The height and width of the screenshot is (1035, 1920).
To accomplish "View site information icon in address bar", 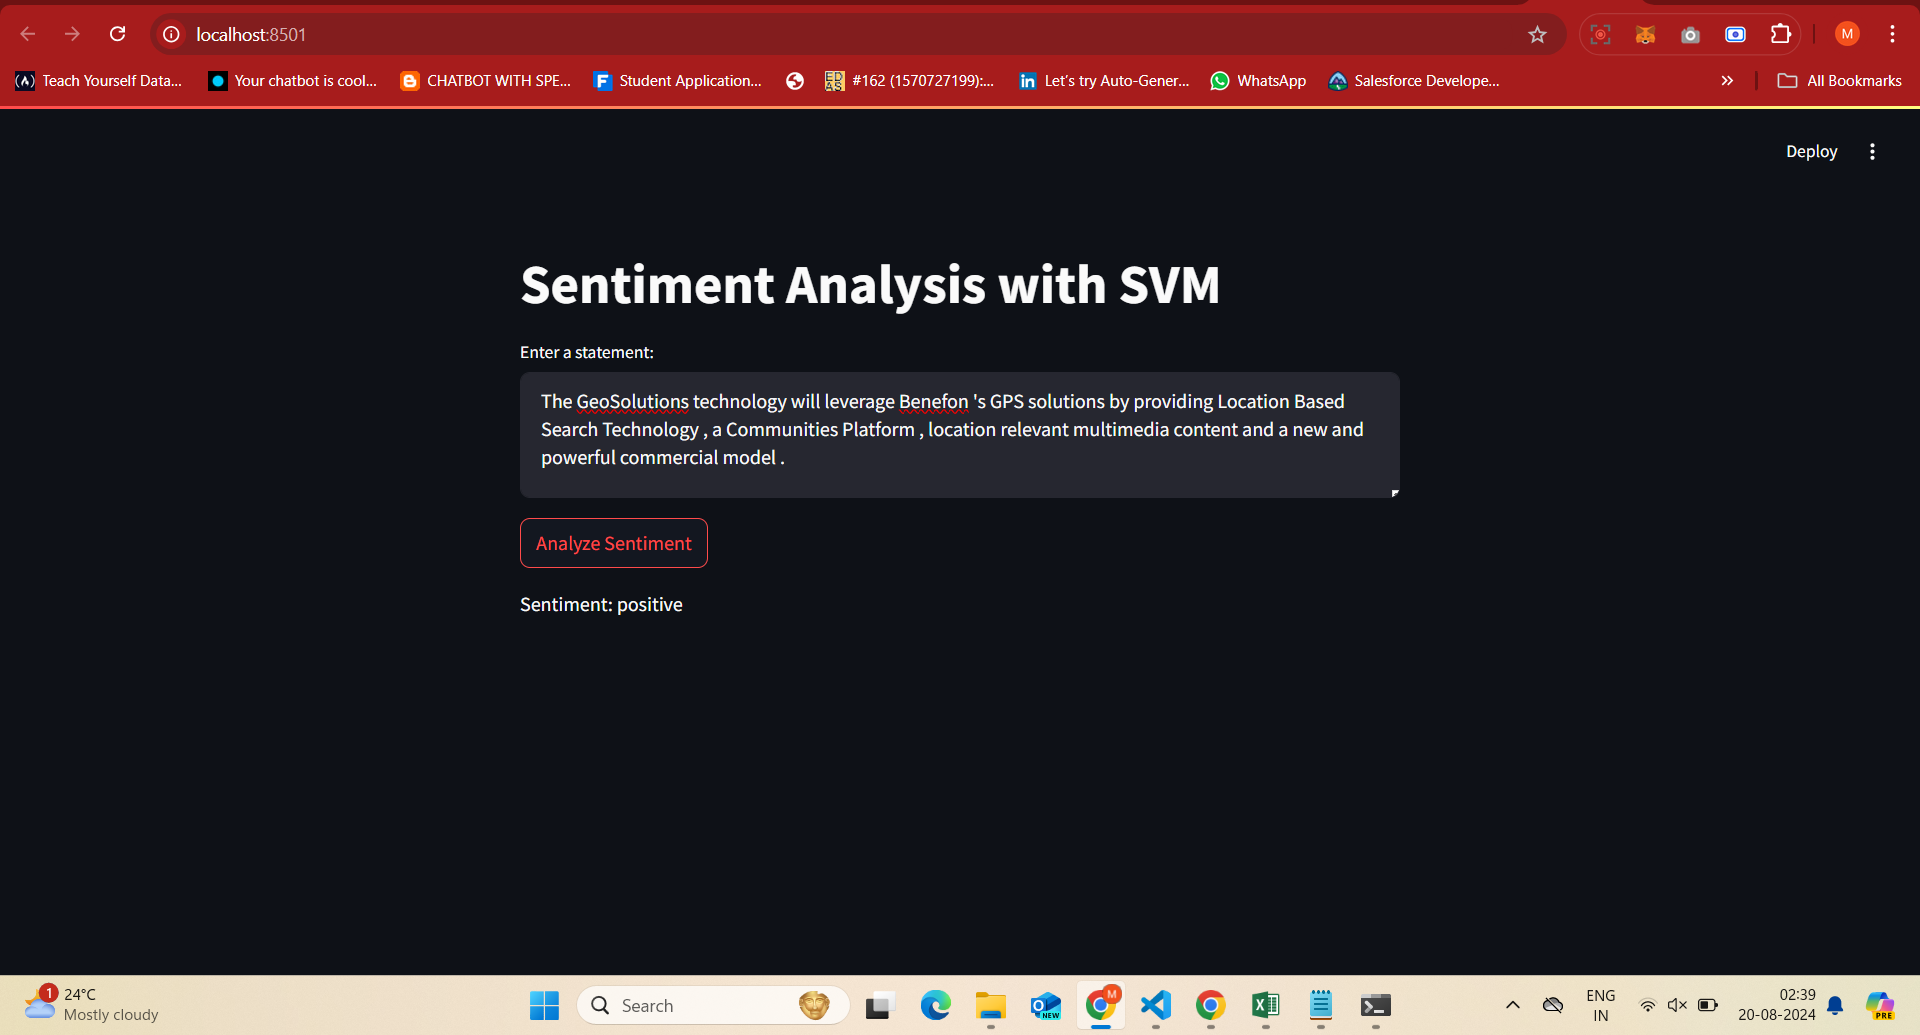I will tap(171, 34).
